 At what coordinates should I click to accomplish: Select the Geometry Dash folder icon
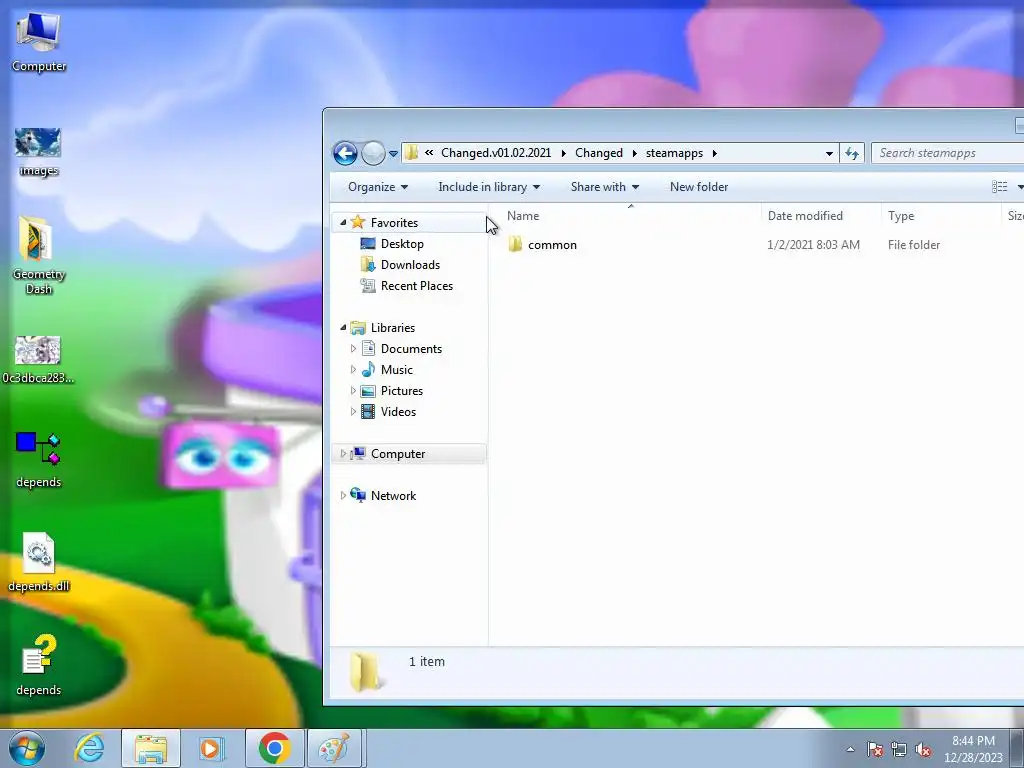[39, 255]
